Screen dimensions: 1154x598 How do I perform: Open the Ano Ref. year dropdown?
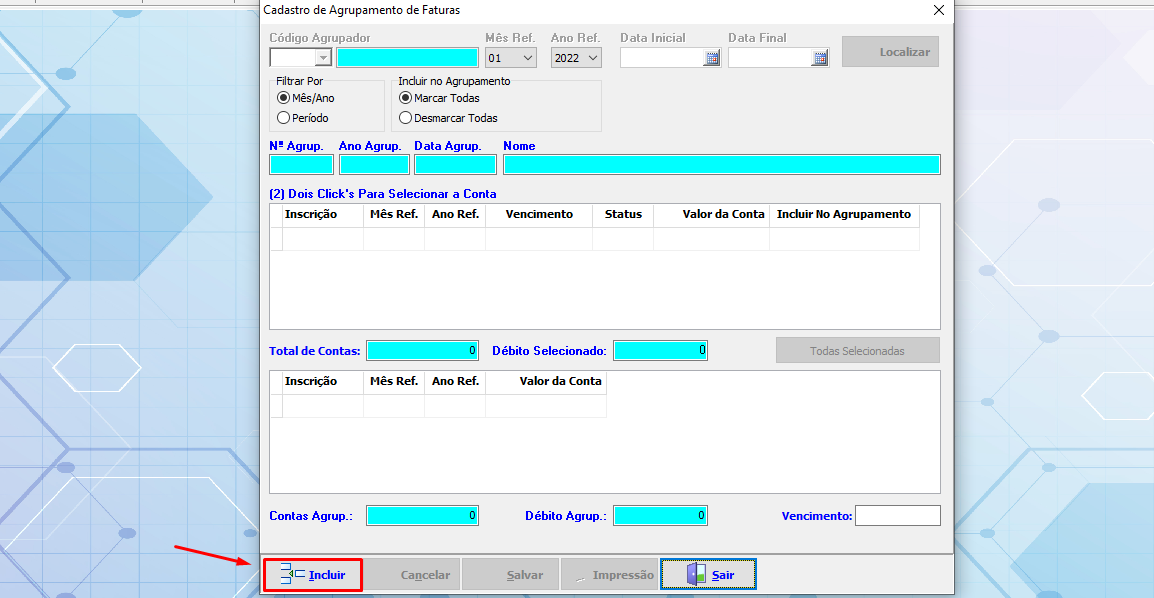click(x=593, y=58)
